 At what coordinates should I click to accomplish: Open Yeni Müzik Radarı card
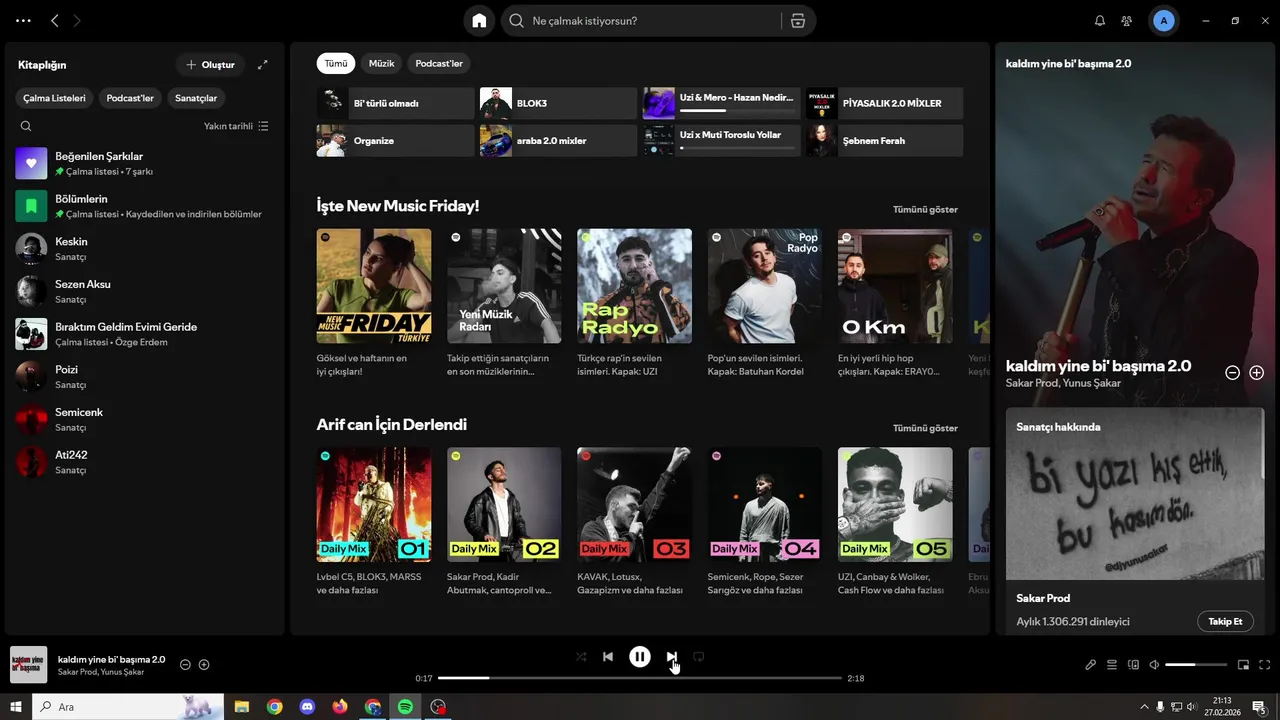[504, 304]
